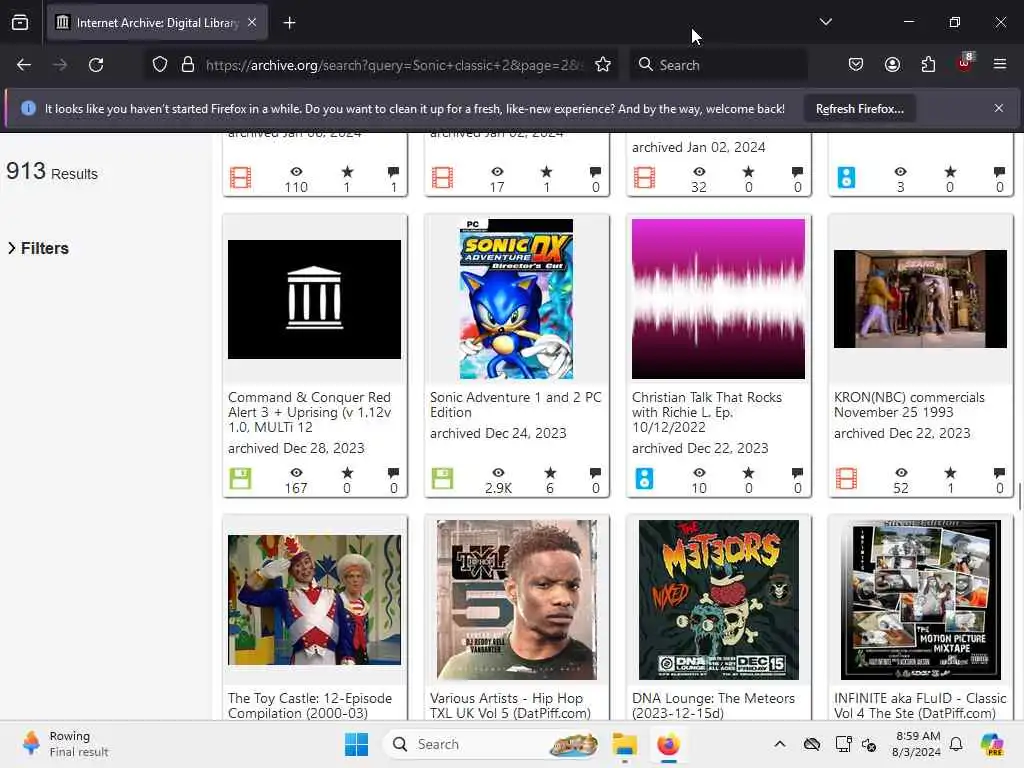This screenshot has height=768, width=1024.
Task: Open the Rowing news widget
Action: 63,744
